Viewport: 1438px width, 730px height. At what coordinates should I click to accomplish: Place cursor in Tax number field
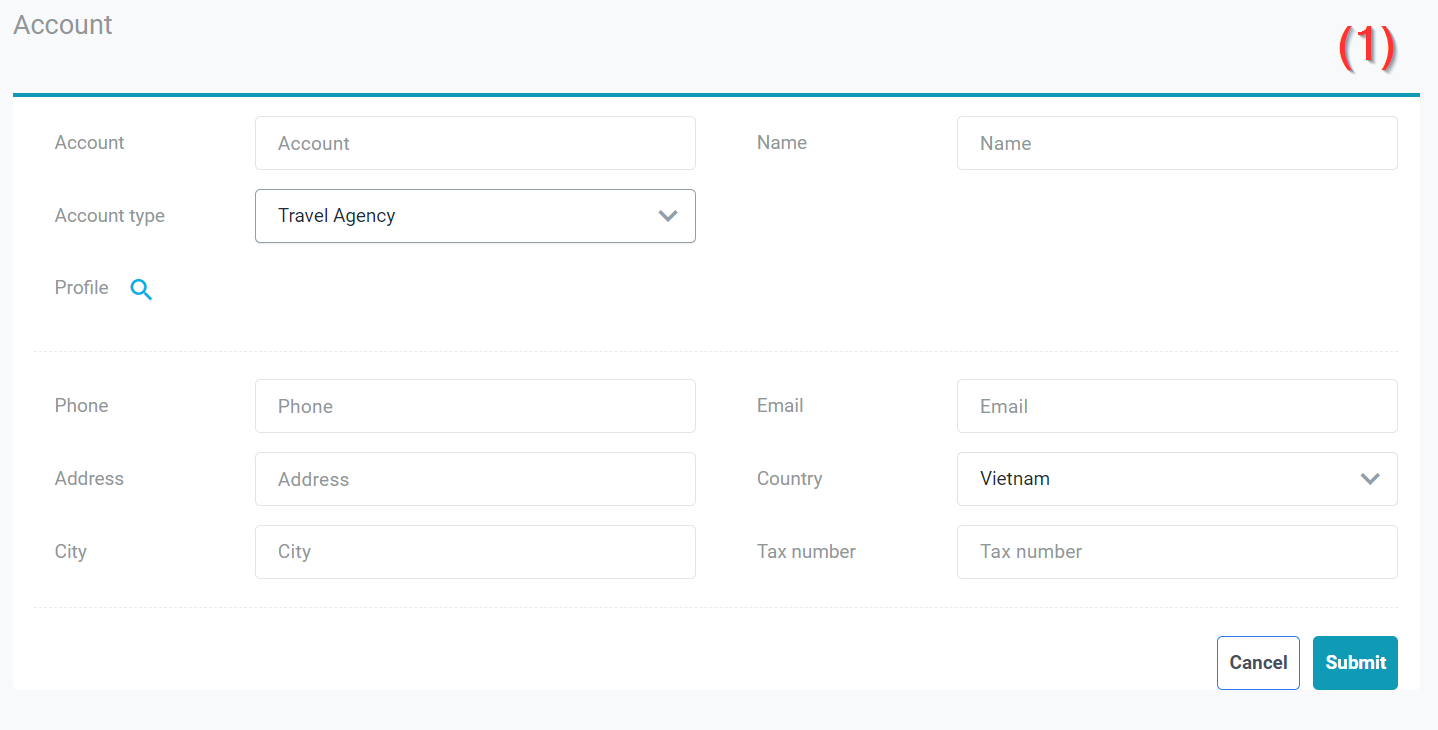(x=1176, y=552)
